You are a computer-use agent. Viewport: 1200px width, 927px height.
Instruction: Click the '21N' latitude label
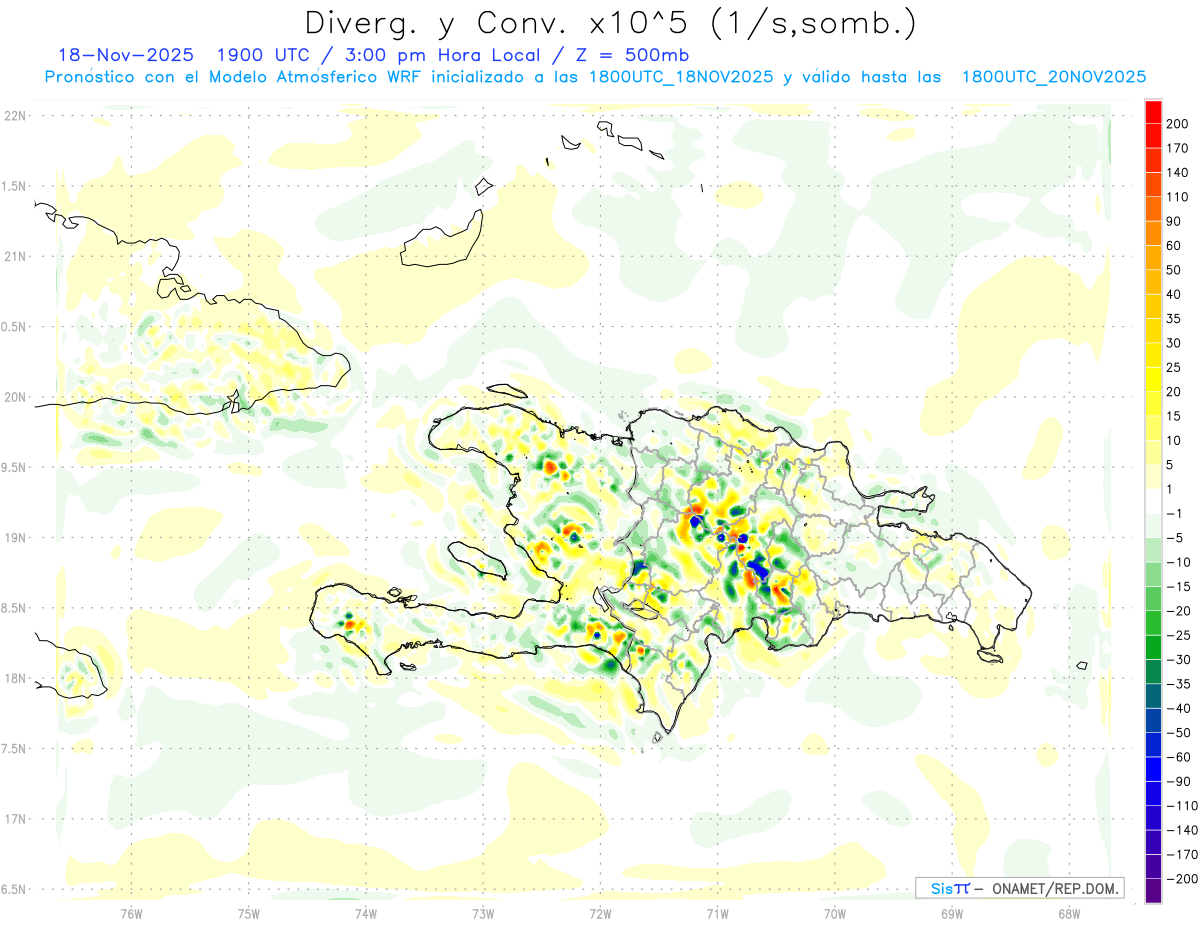tap(14, 256)
